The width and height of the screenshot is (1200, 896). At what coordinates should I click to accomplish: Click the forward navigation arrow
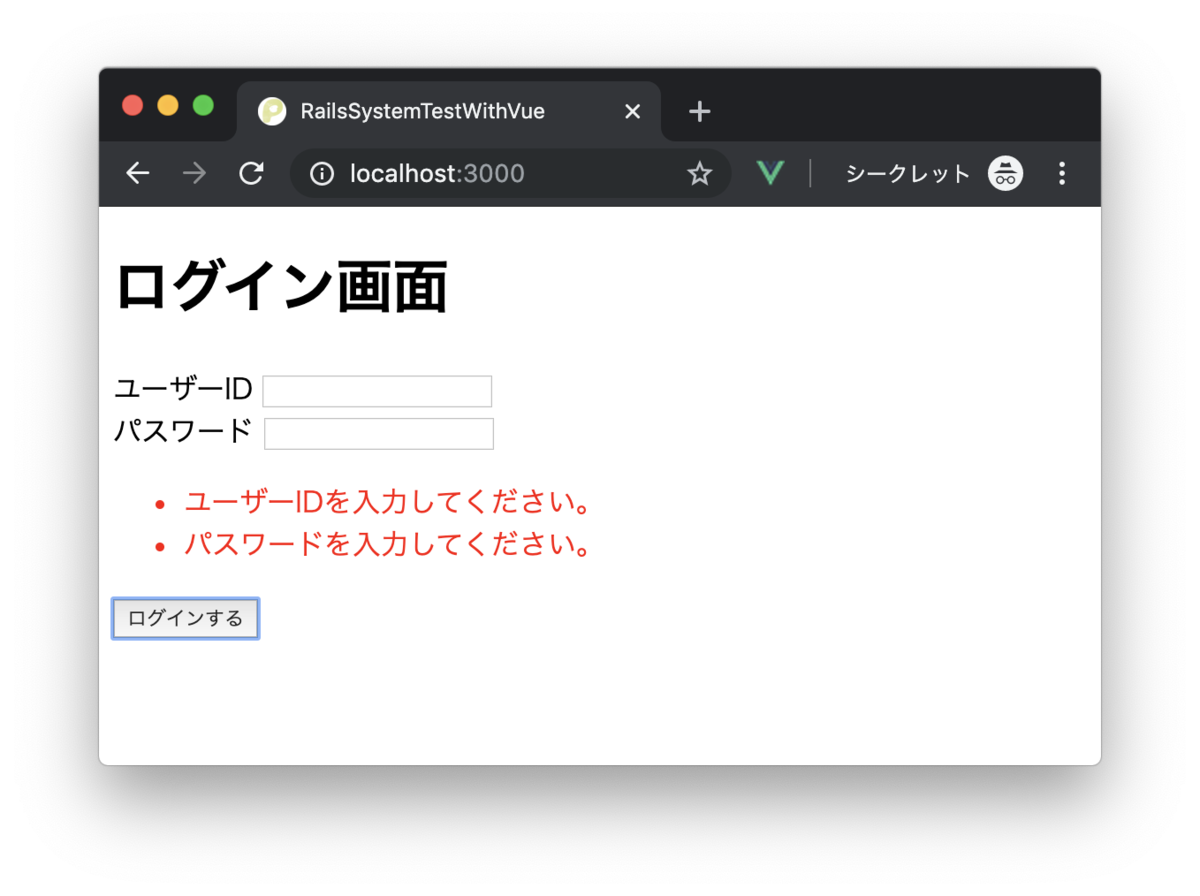193,173
